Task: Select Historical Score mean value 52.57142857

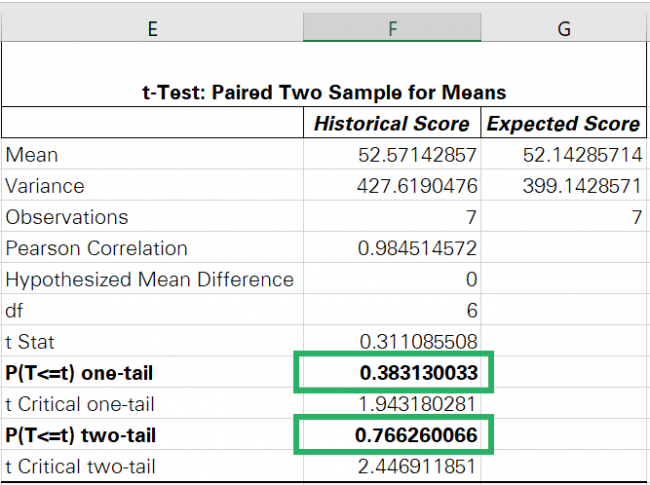Action: [418, 155]
